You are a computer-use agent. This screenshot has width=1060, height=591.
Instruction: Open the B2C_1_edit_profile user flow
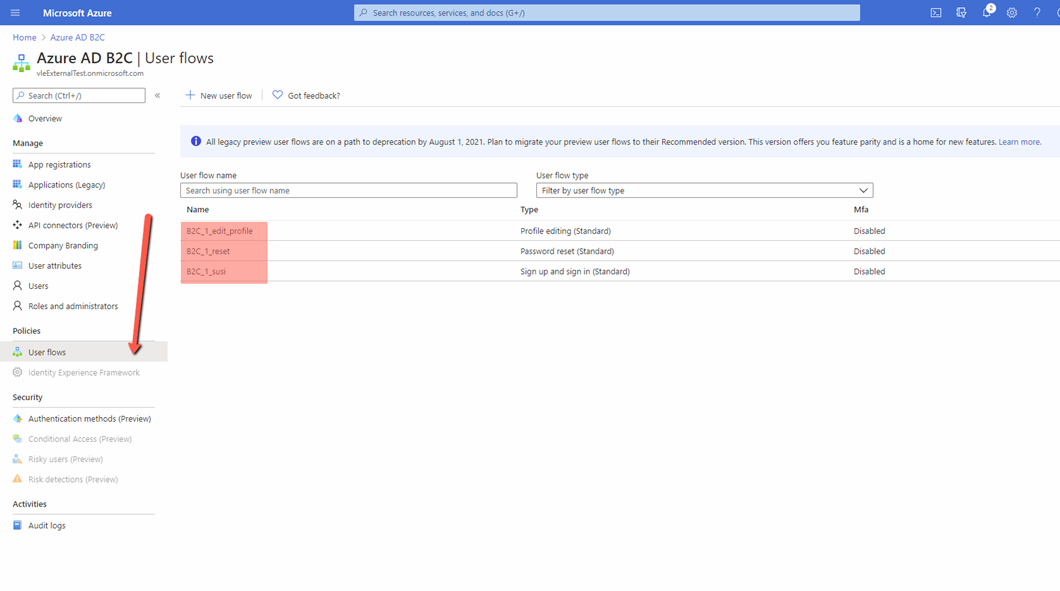(219, 231)
